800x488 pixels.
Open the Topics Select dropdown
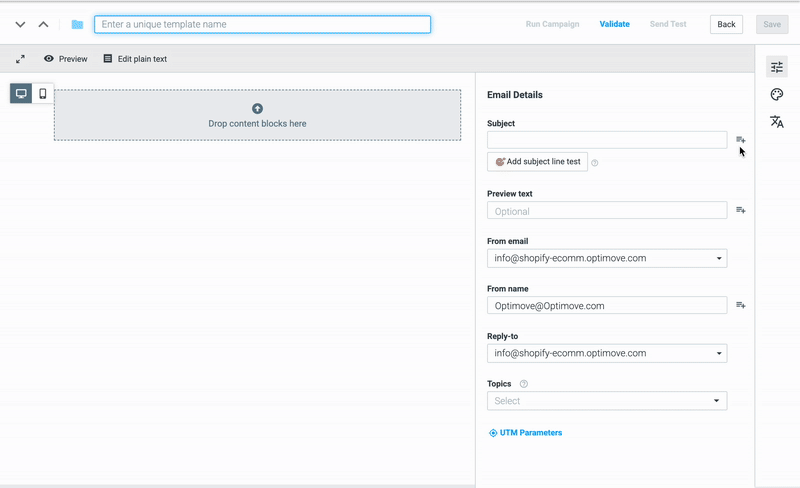(x=607, y=401)
